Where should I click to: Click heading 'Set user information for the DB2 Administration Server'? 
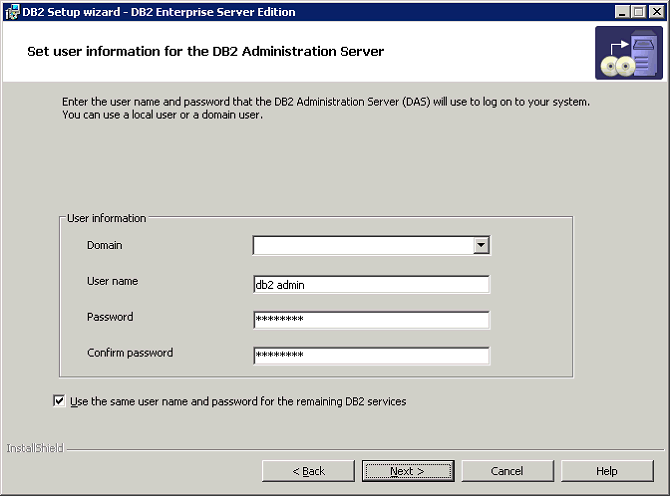coord(205,51)
